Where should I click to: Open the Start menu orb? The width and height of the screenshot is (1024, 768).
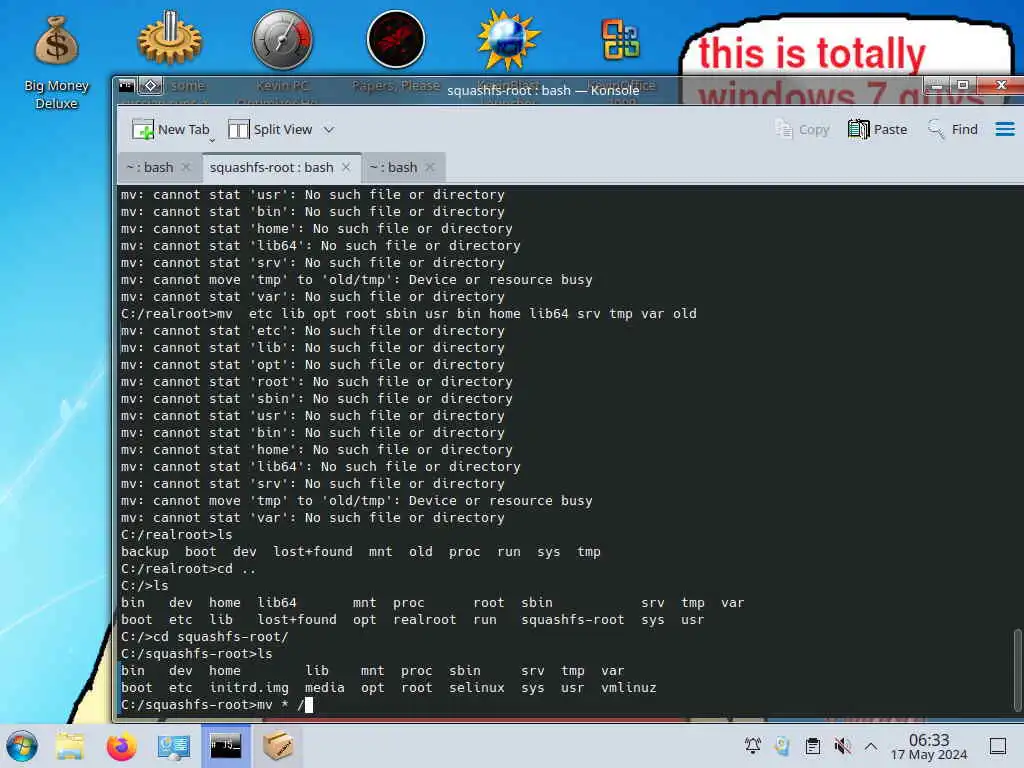[22, 746]
